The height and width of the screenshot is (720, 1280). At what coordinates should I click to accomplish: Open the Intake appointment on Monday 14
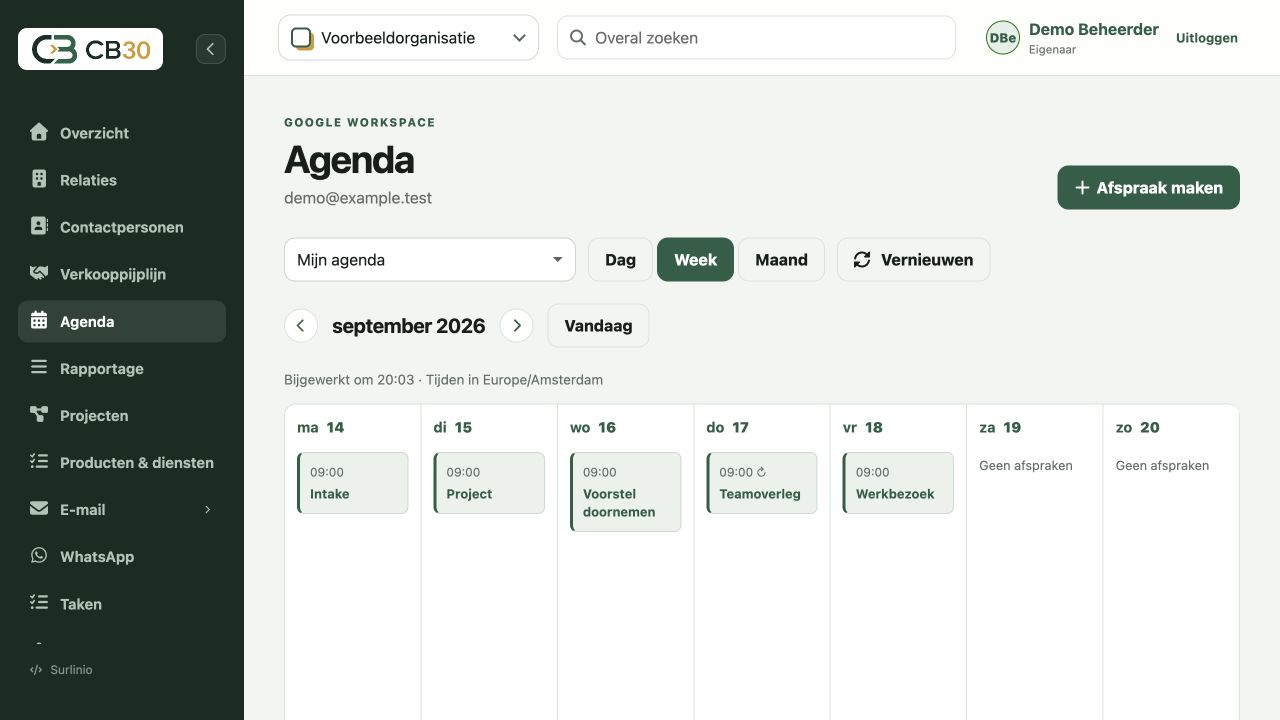tap(352, 483)
